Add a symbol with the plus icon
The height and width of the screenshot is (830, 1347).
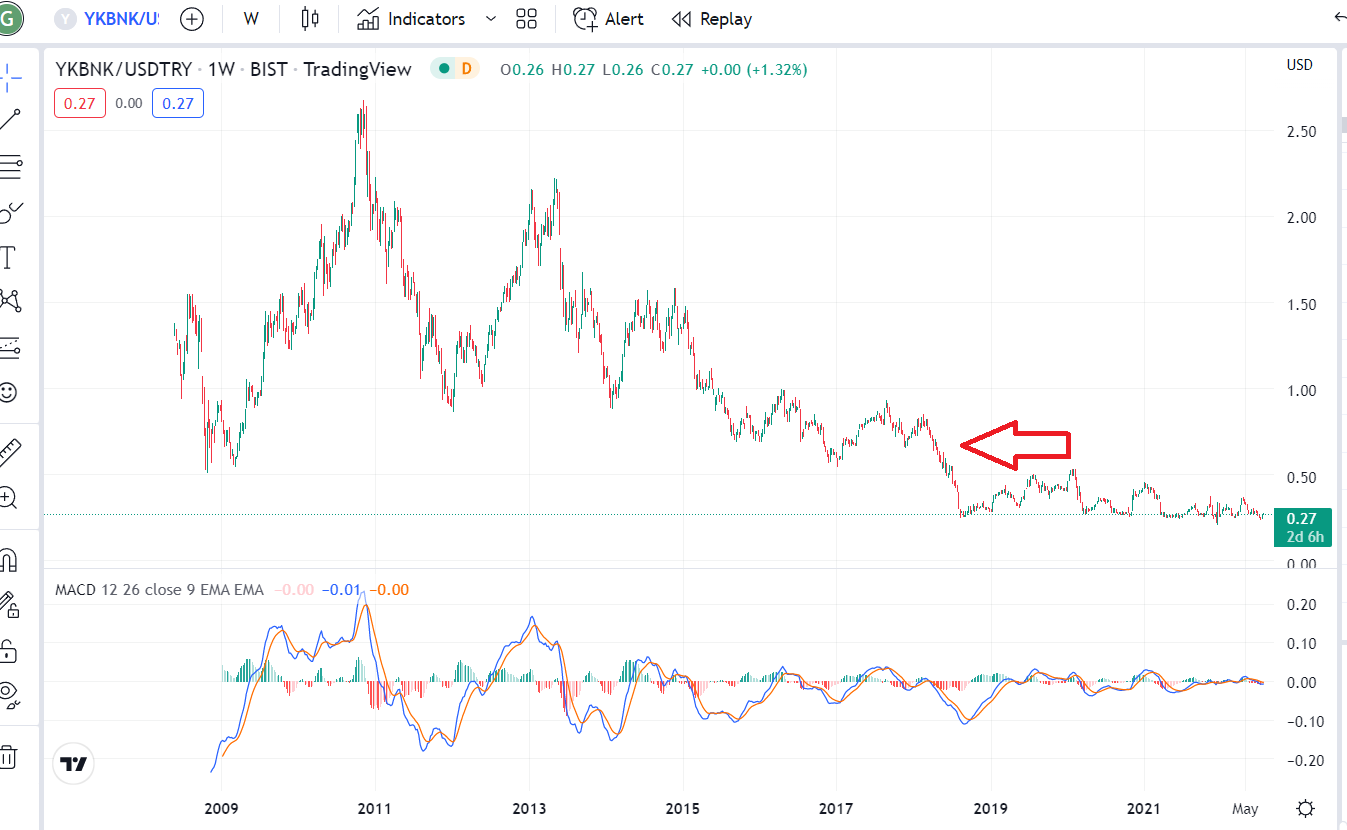[191, 19]
